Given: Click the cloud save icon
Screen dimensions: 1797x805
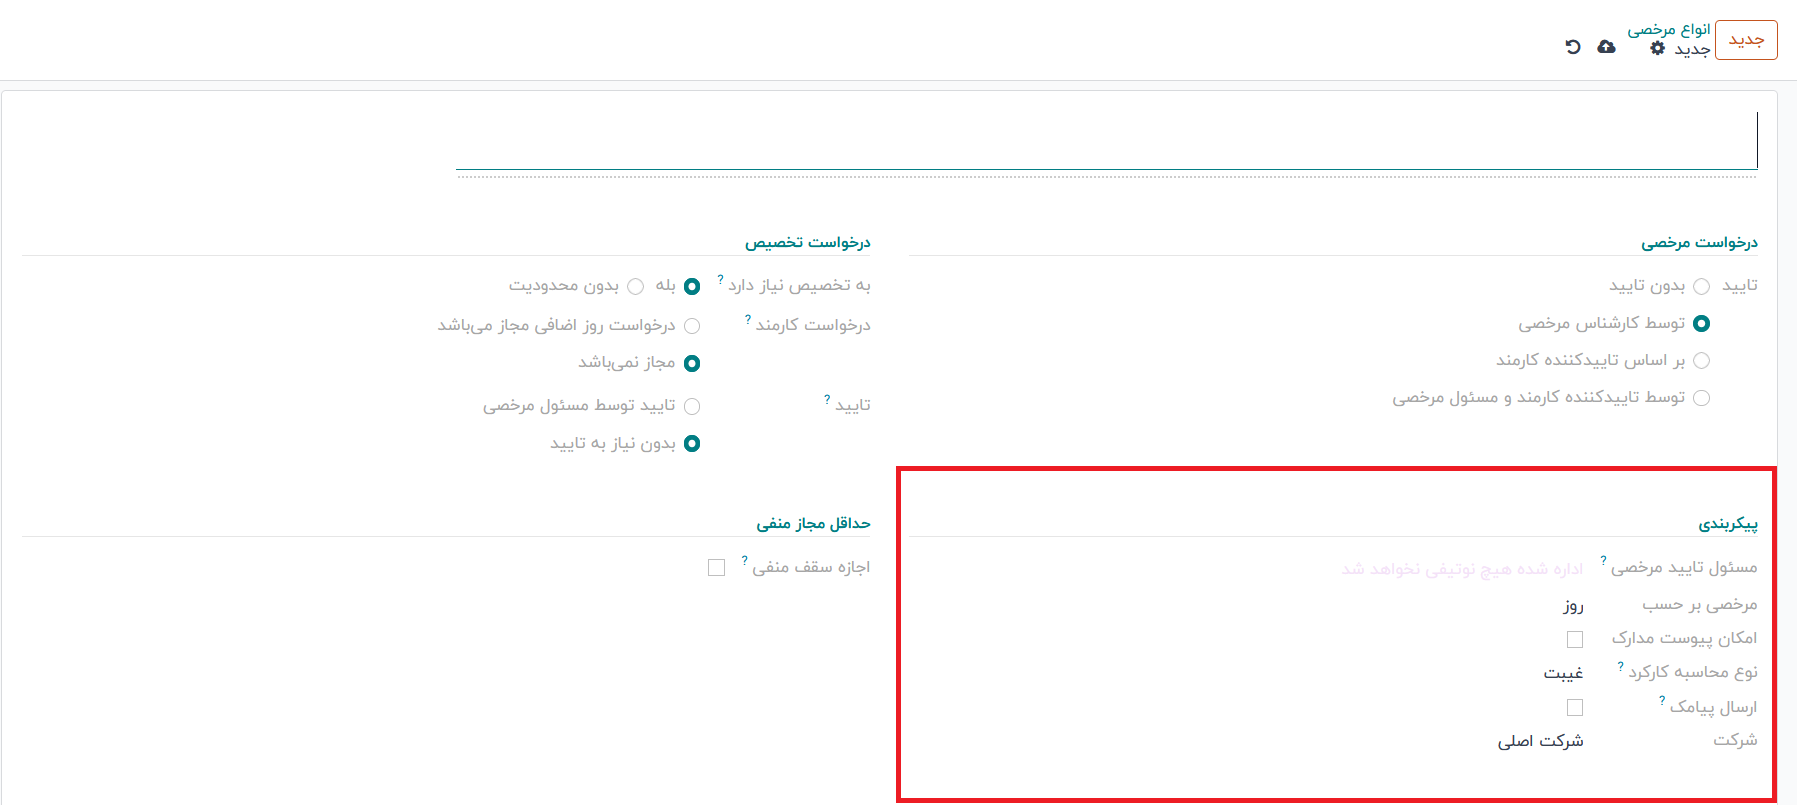Looking at the screenshot, I should [x=1606, y=47].
